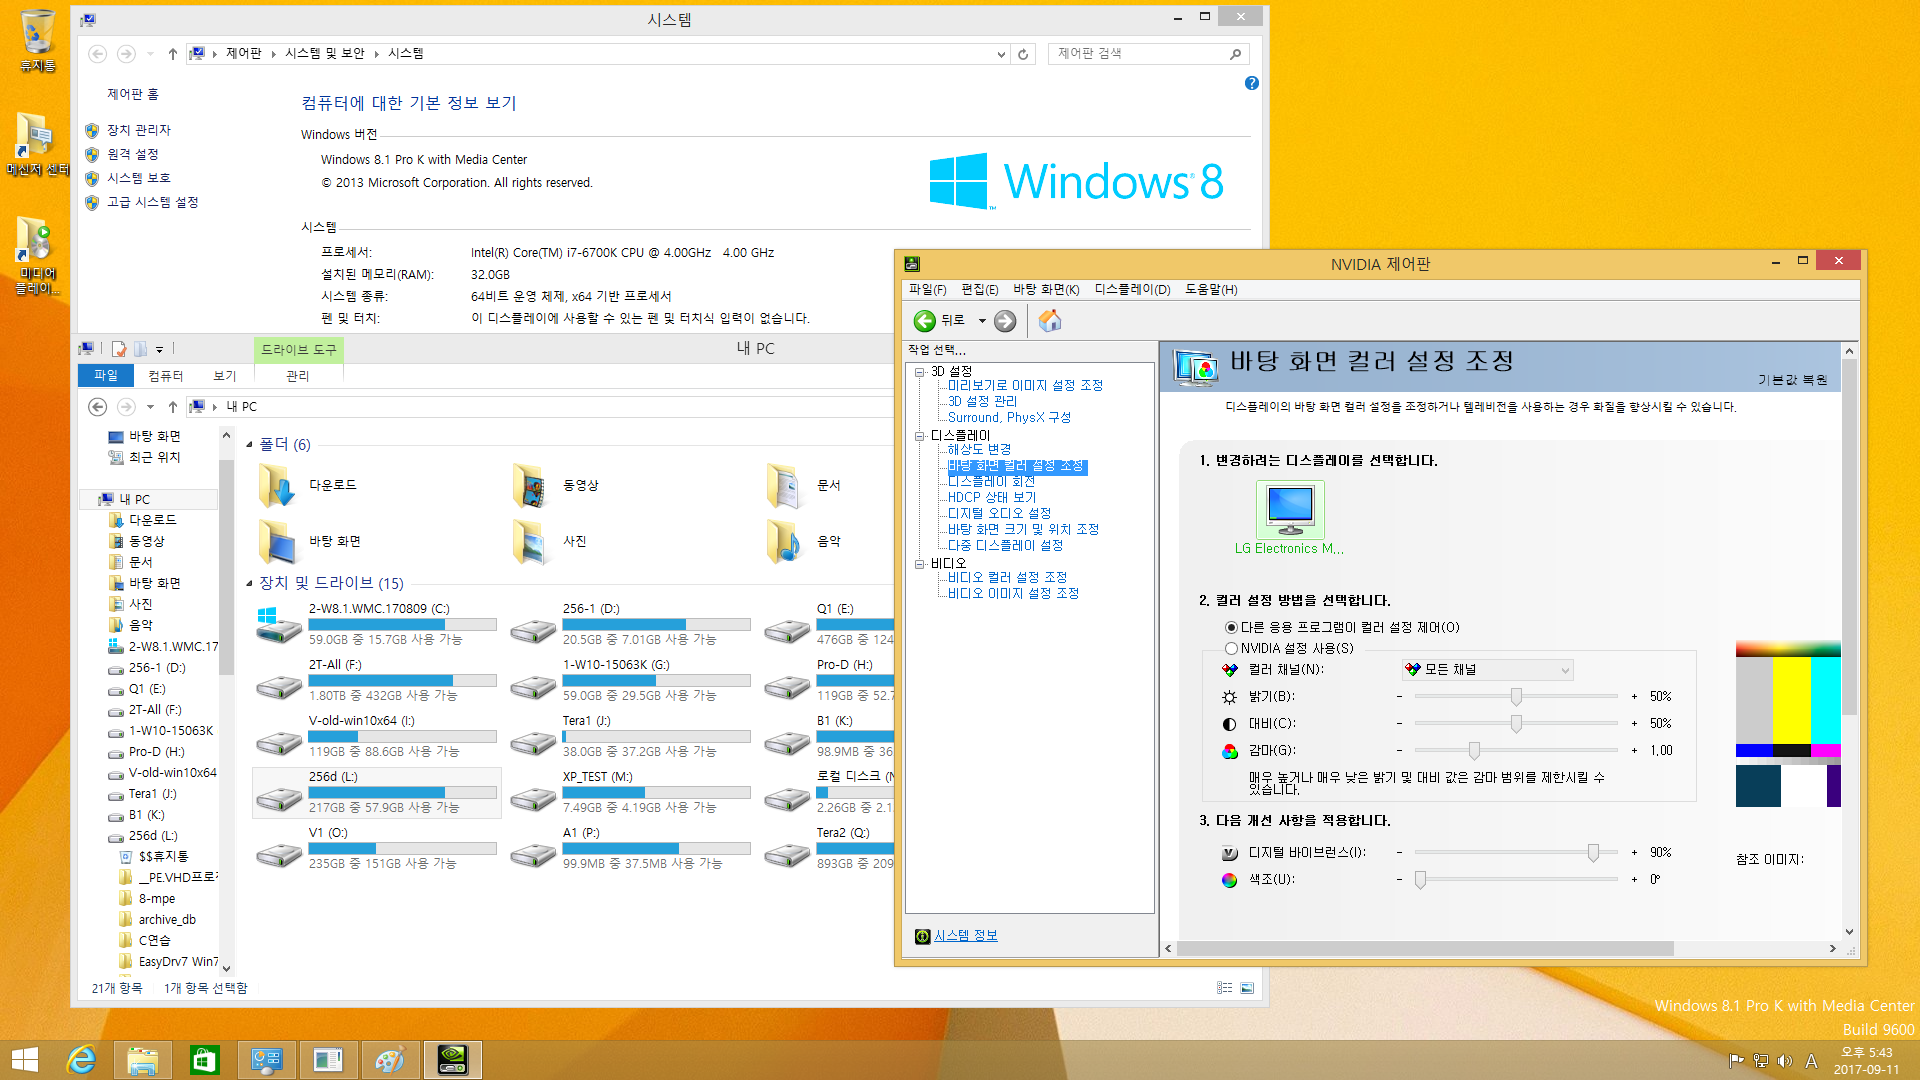Image resolution: width=1920 pixels, height=1080 pixels.
Task: Open 고급 시스템 설정 link
Action: click(153, 203)
